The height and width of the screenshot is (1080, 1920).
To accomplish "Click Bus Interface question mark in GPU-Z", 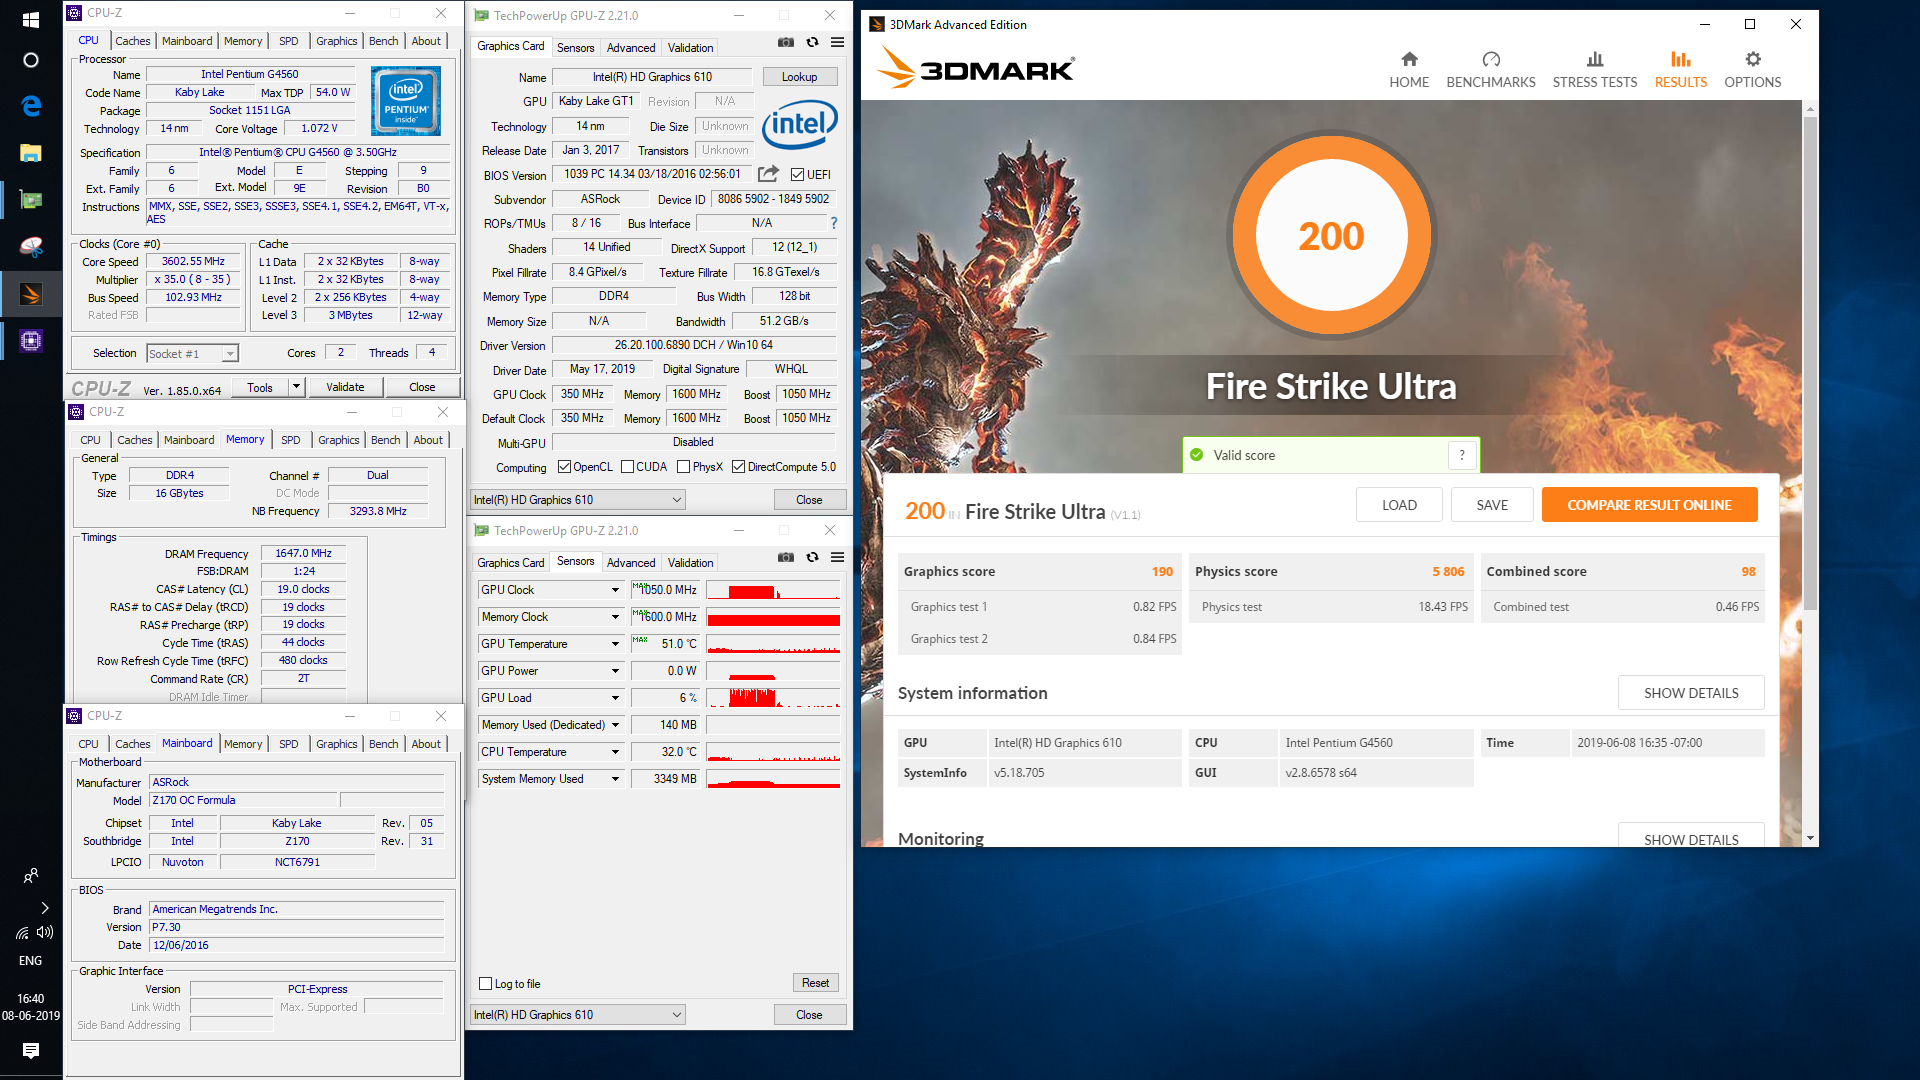I will click(834, 223).
